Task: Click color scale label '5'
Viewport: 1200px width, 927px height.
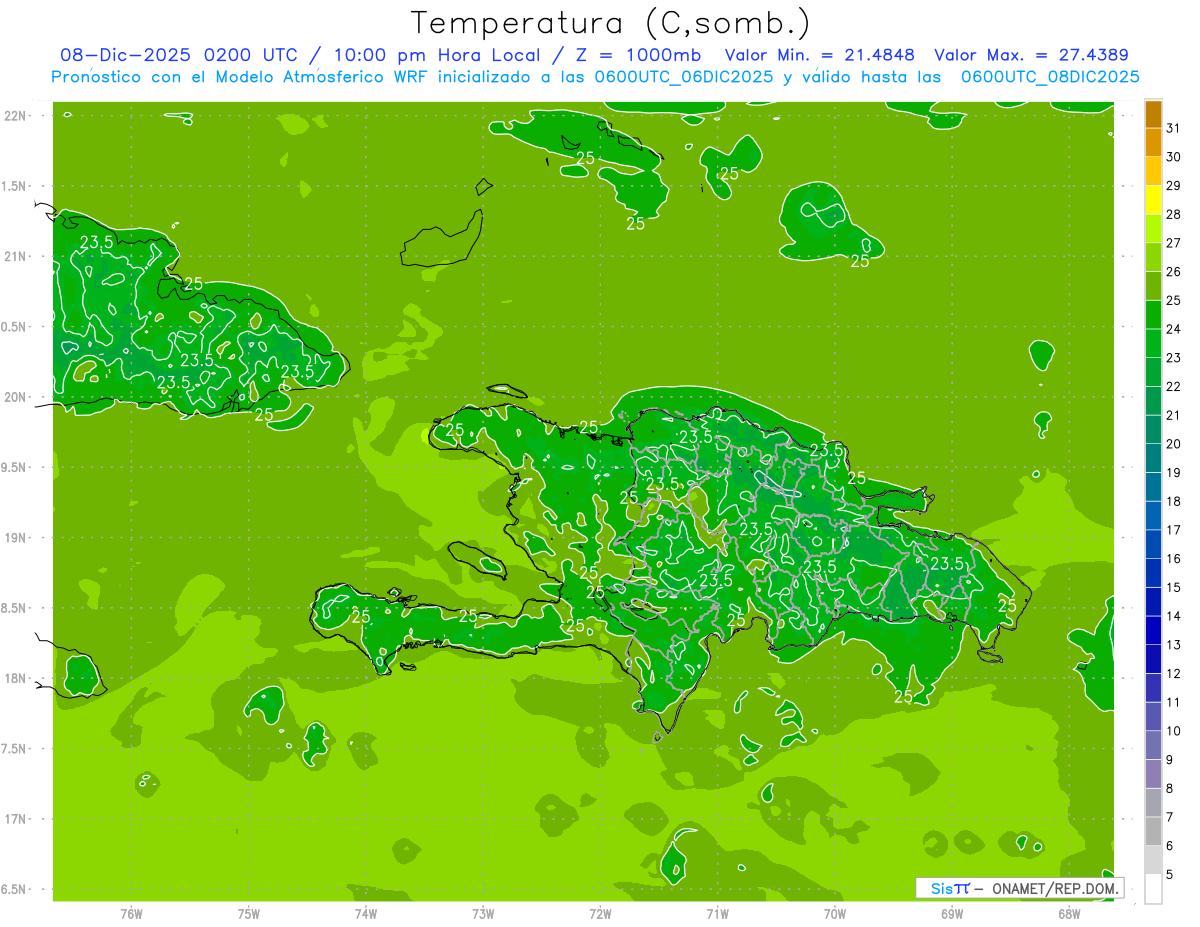Action: (x=1169, y=874)
